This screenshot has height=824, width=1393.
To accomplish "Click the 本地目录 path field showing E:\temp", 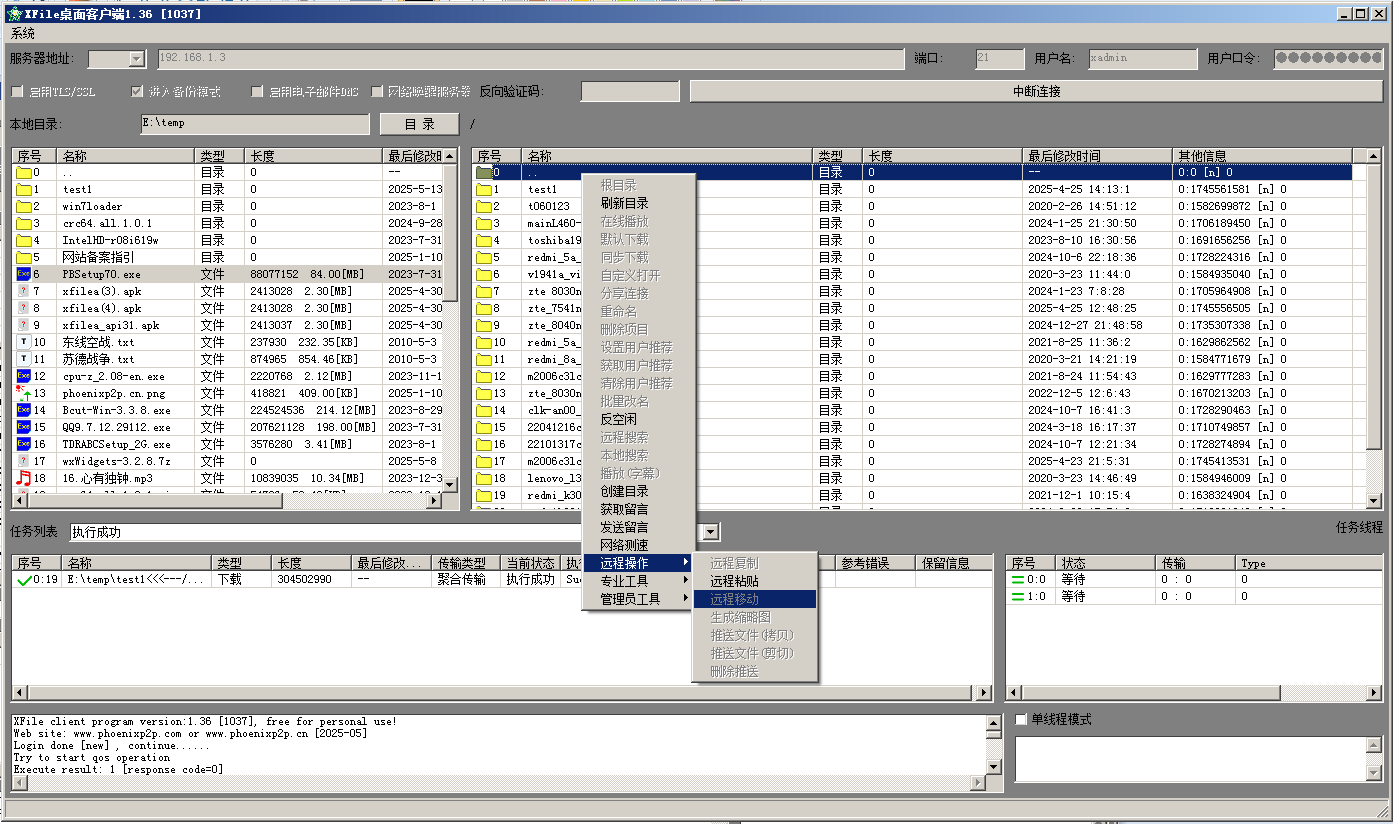I will pyautogui.click(x=254, y=124).
